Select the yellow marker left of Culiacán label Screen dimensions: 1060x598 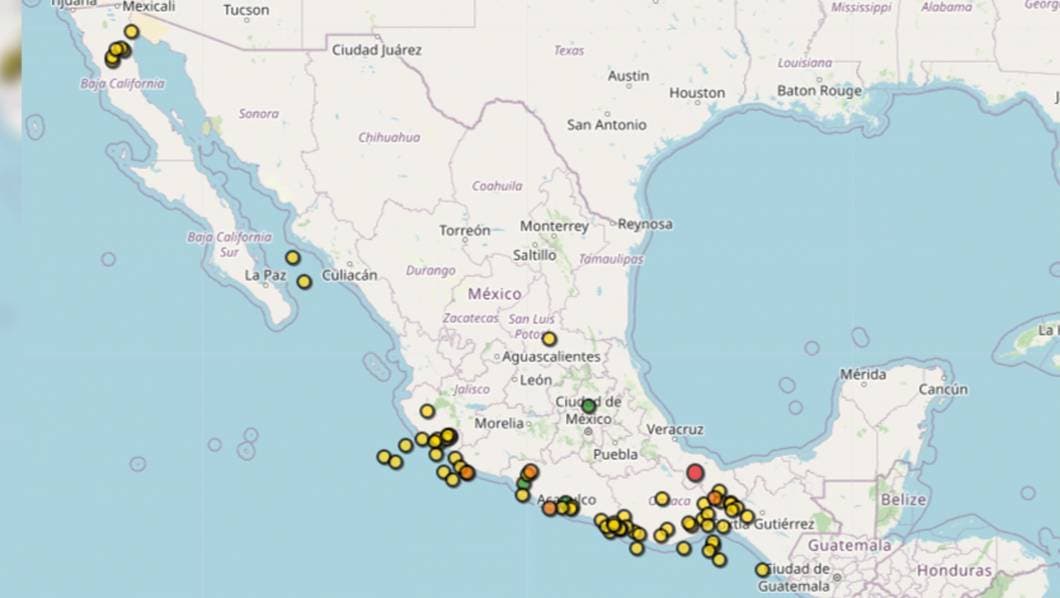pyautogui.click(x=304, y=282)
